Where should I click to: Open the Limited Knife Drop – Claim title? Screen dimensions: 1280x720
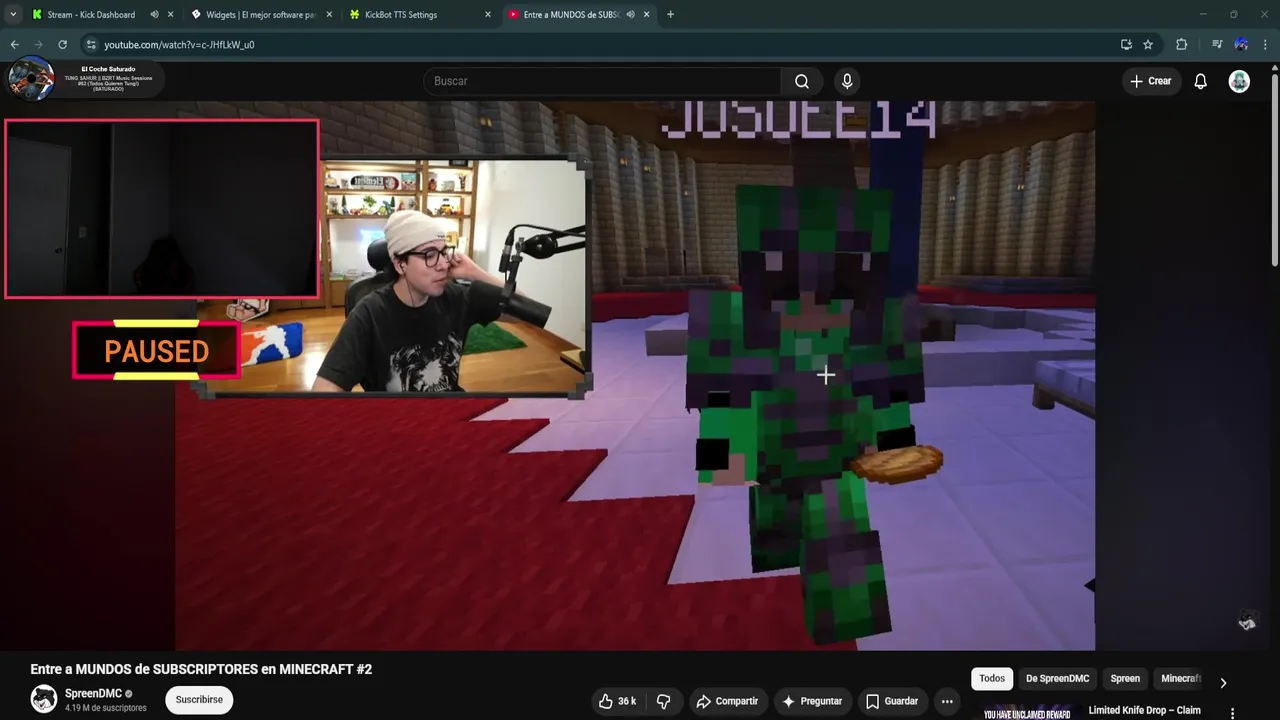1144,710
